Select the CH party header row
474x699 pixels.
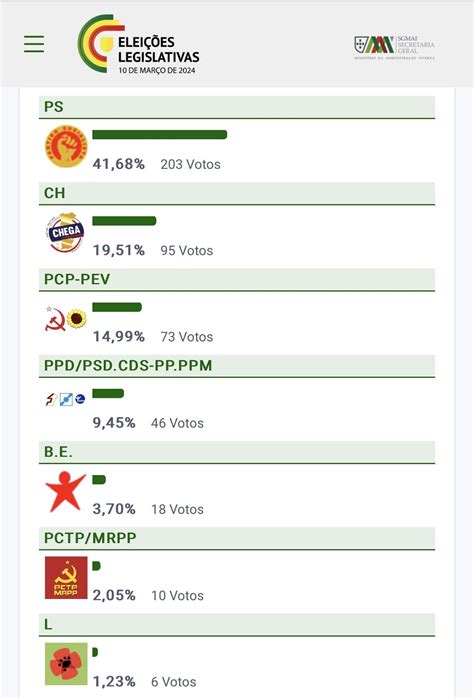[237, 193]
